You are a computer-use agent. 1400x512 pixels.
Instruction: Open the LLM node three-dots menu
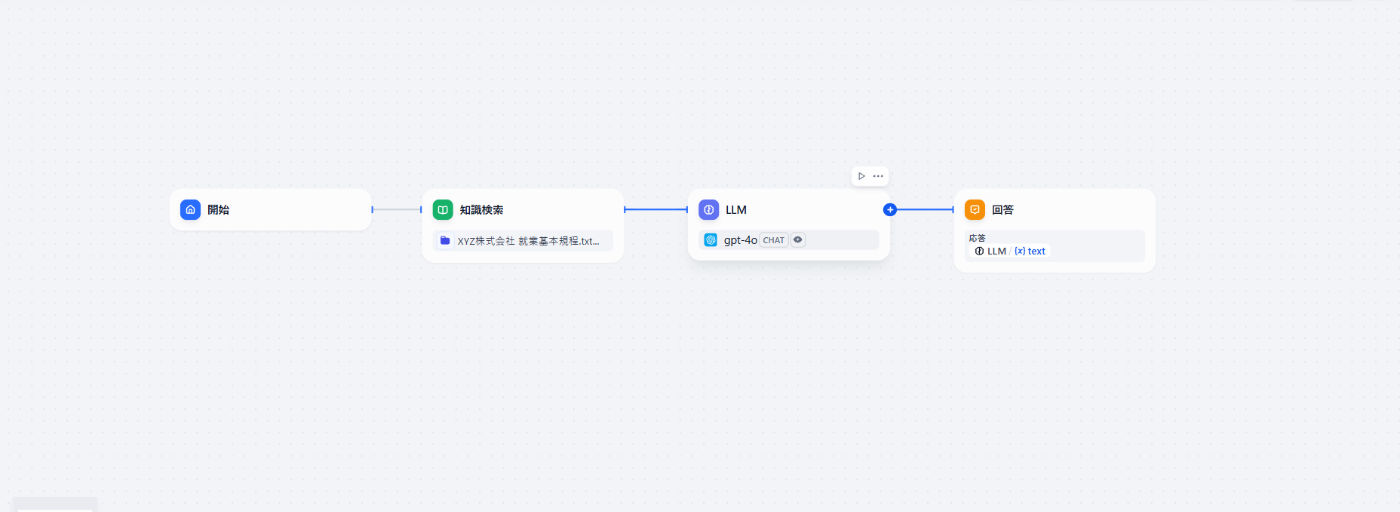pos(878,176)
